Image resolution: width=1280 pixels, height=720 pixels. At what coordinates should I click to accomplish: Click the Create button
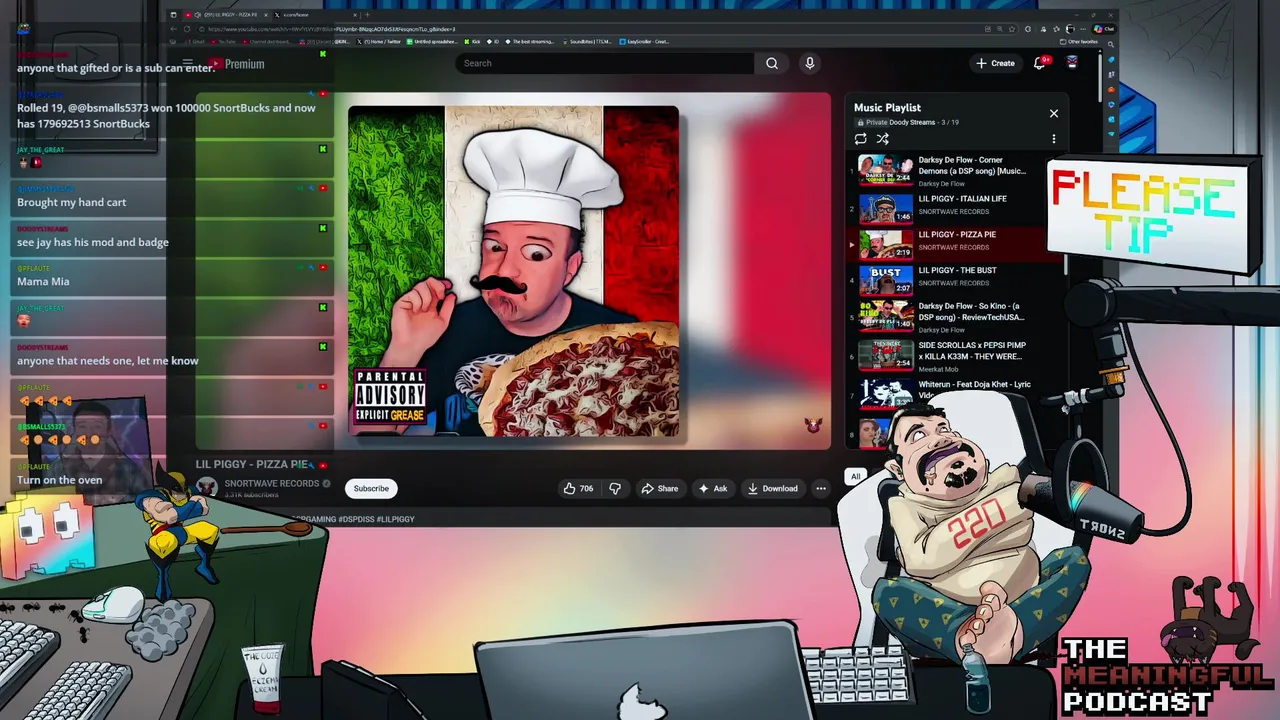coord(995,63)
